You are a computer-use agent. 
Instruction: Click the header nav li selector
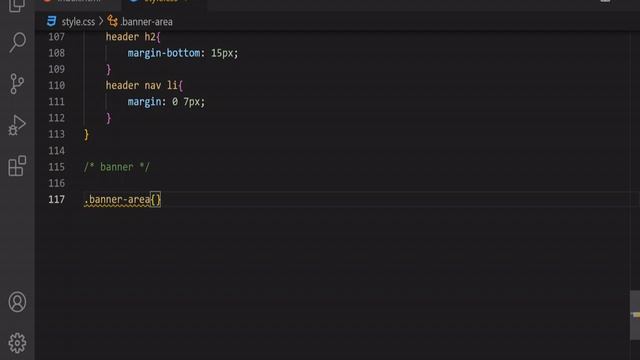click(142, 85)
